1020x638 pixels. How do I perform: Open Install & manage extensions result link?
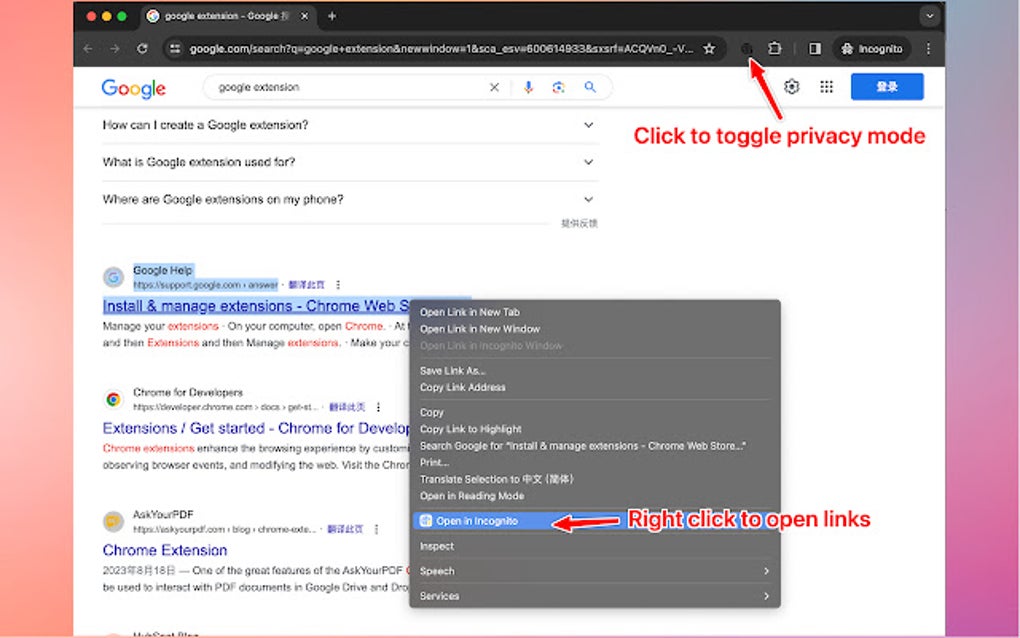coord(256,306)
